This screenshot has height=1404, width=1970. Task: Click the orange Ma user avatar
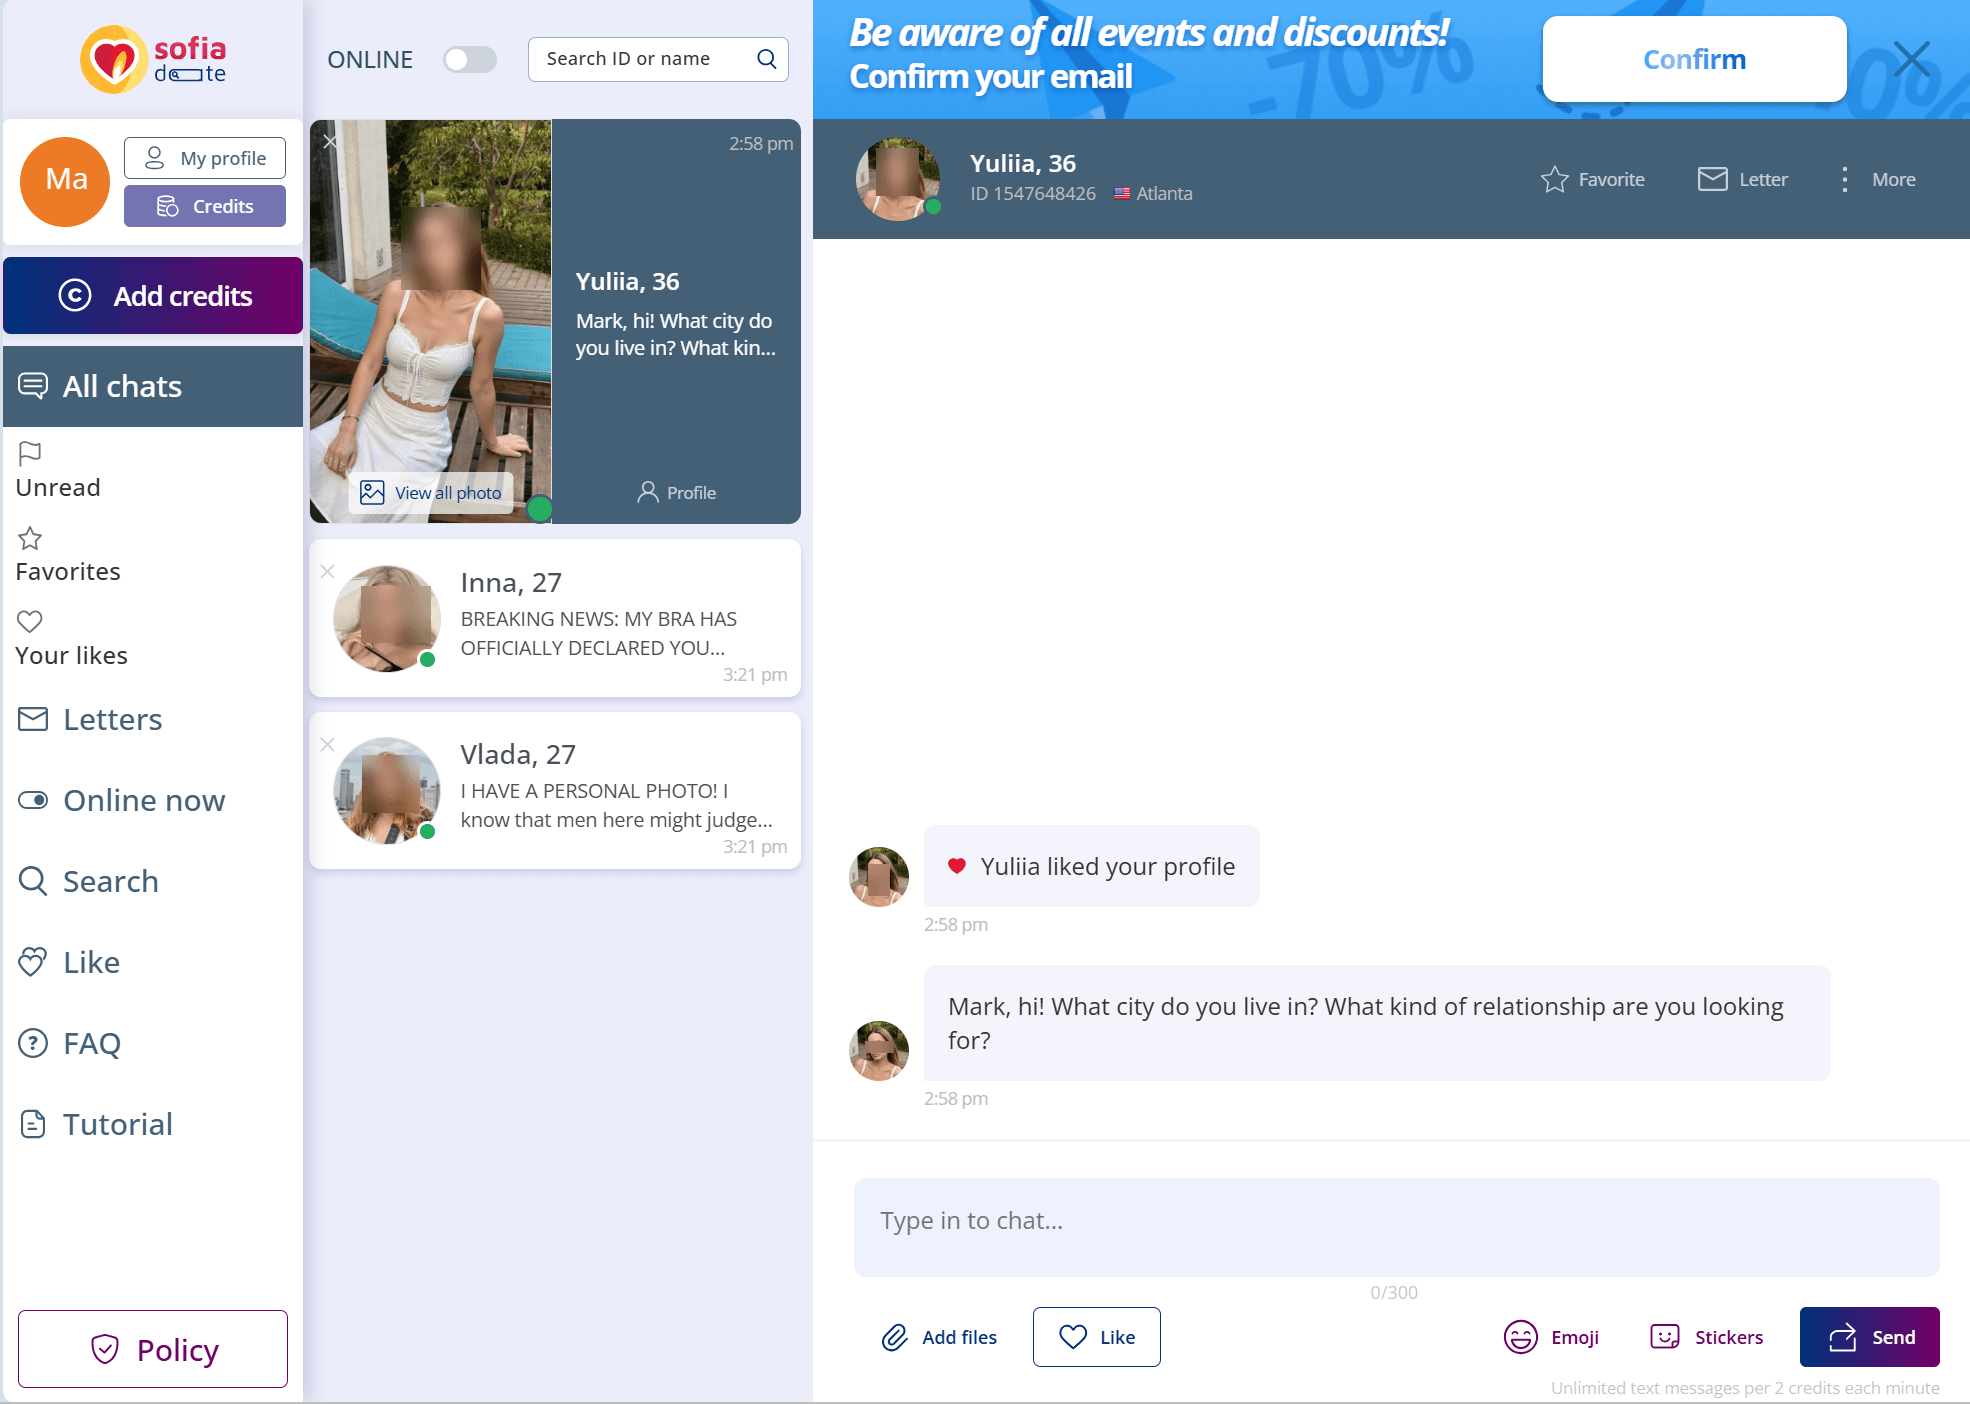coord(65,181)
